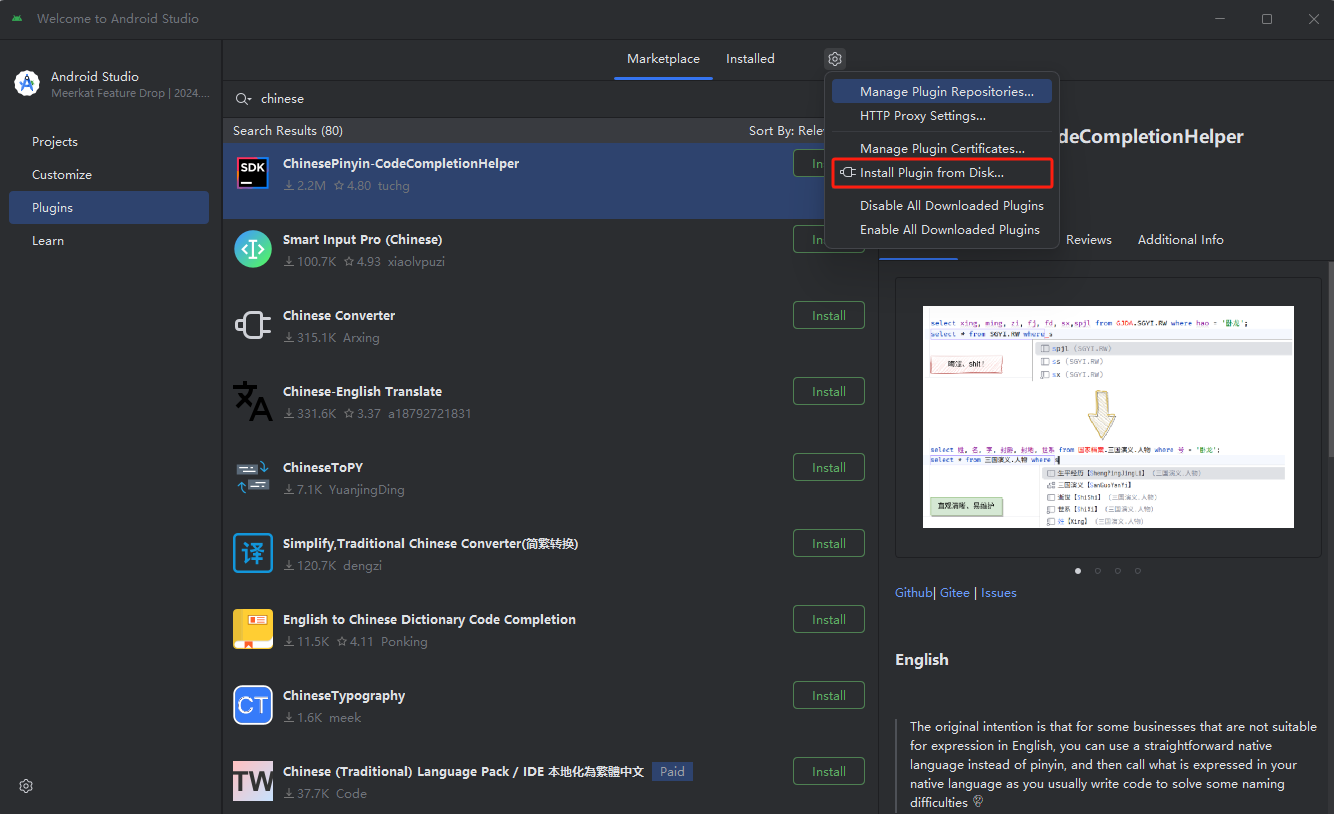
Task: Click the ChineseTypography CT icon
Action: tap(253, 705)
